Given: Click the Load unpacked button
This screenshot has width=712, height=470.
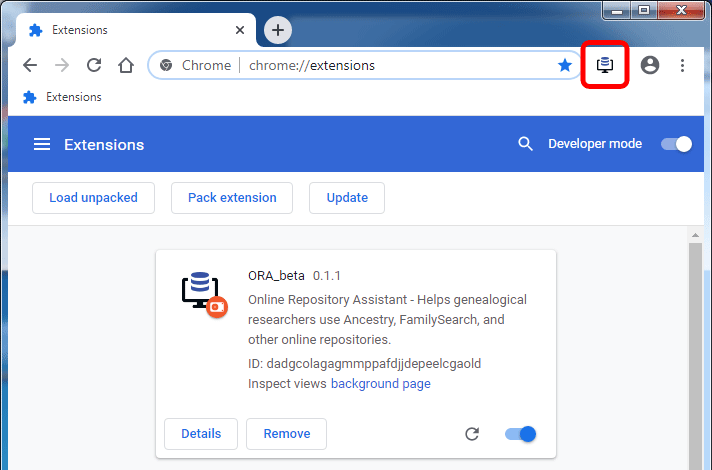Looking at the screenshot, I should coord(94,198).
